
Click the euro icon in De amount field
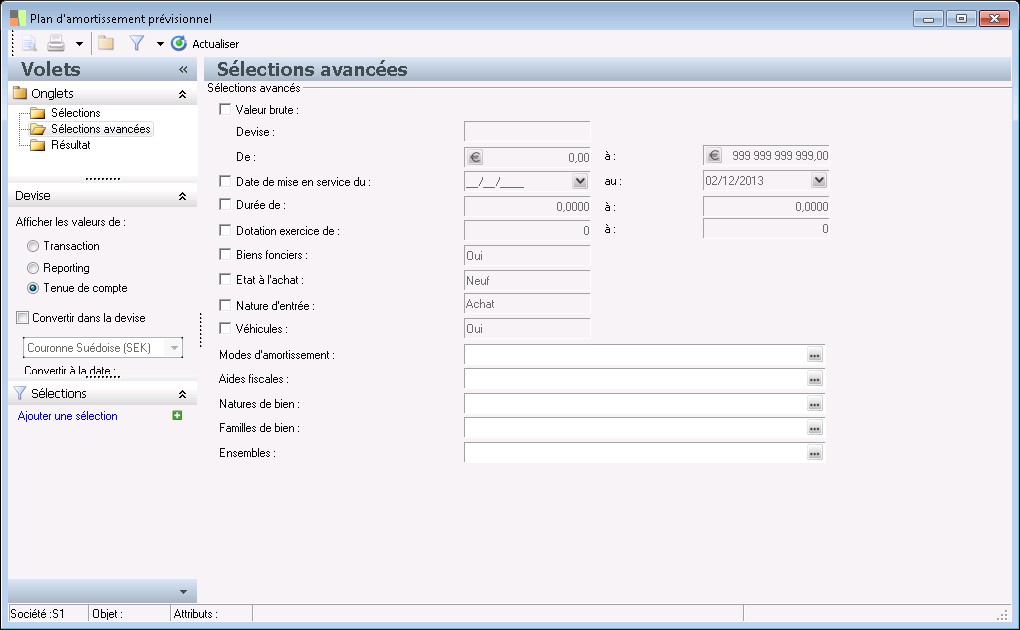click(x=475, y=157)
